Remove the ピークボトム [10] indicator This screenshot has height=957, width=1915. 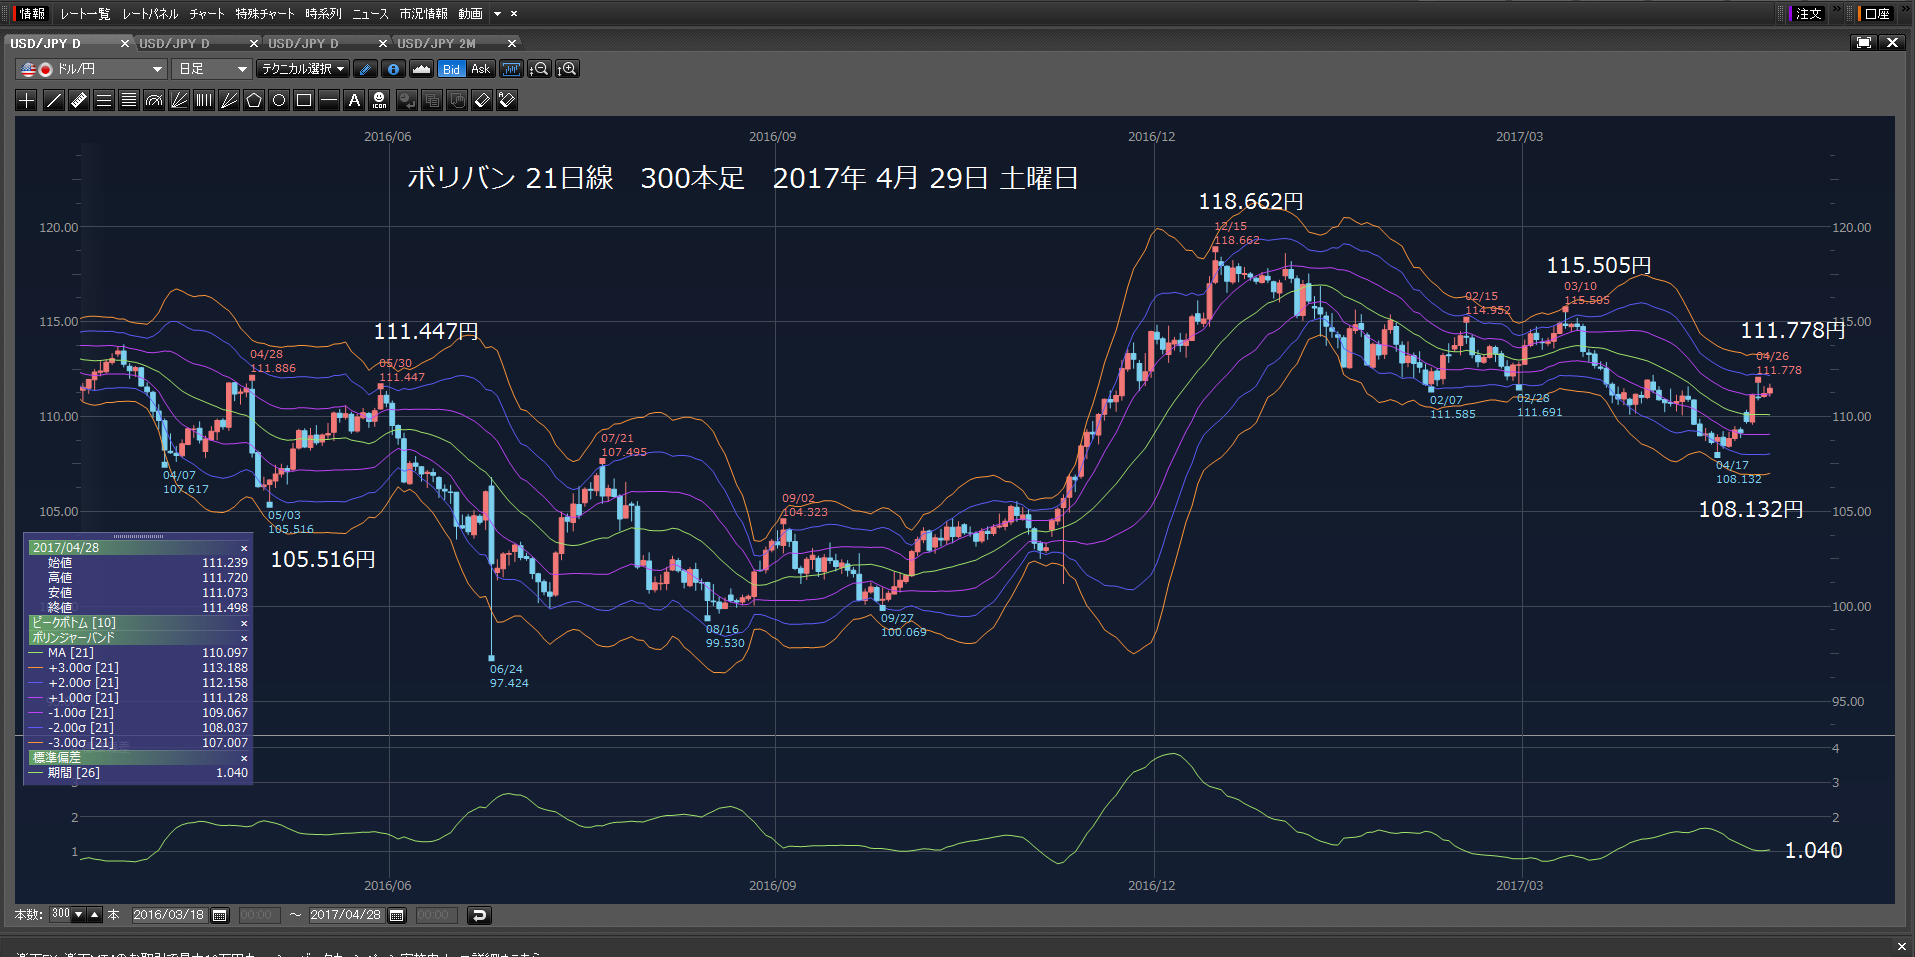point(243,623)
